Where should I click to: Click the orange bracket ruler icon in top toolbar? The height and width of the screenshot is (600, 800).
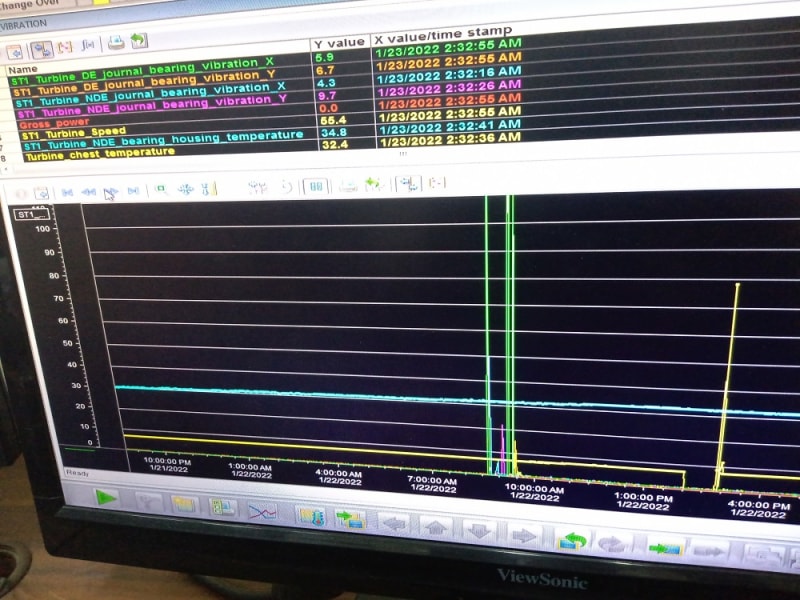65,47
